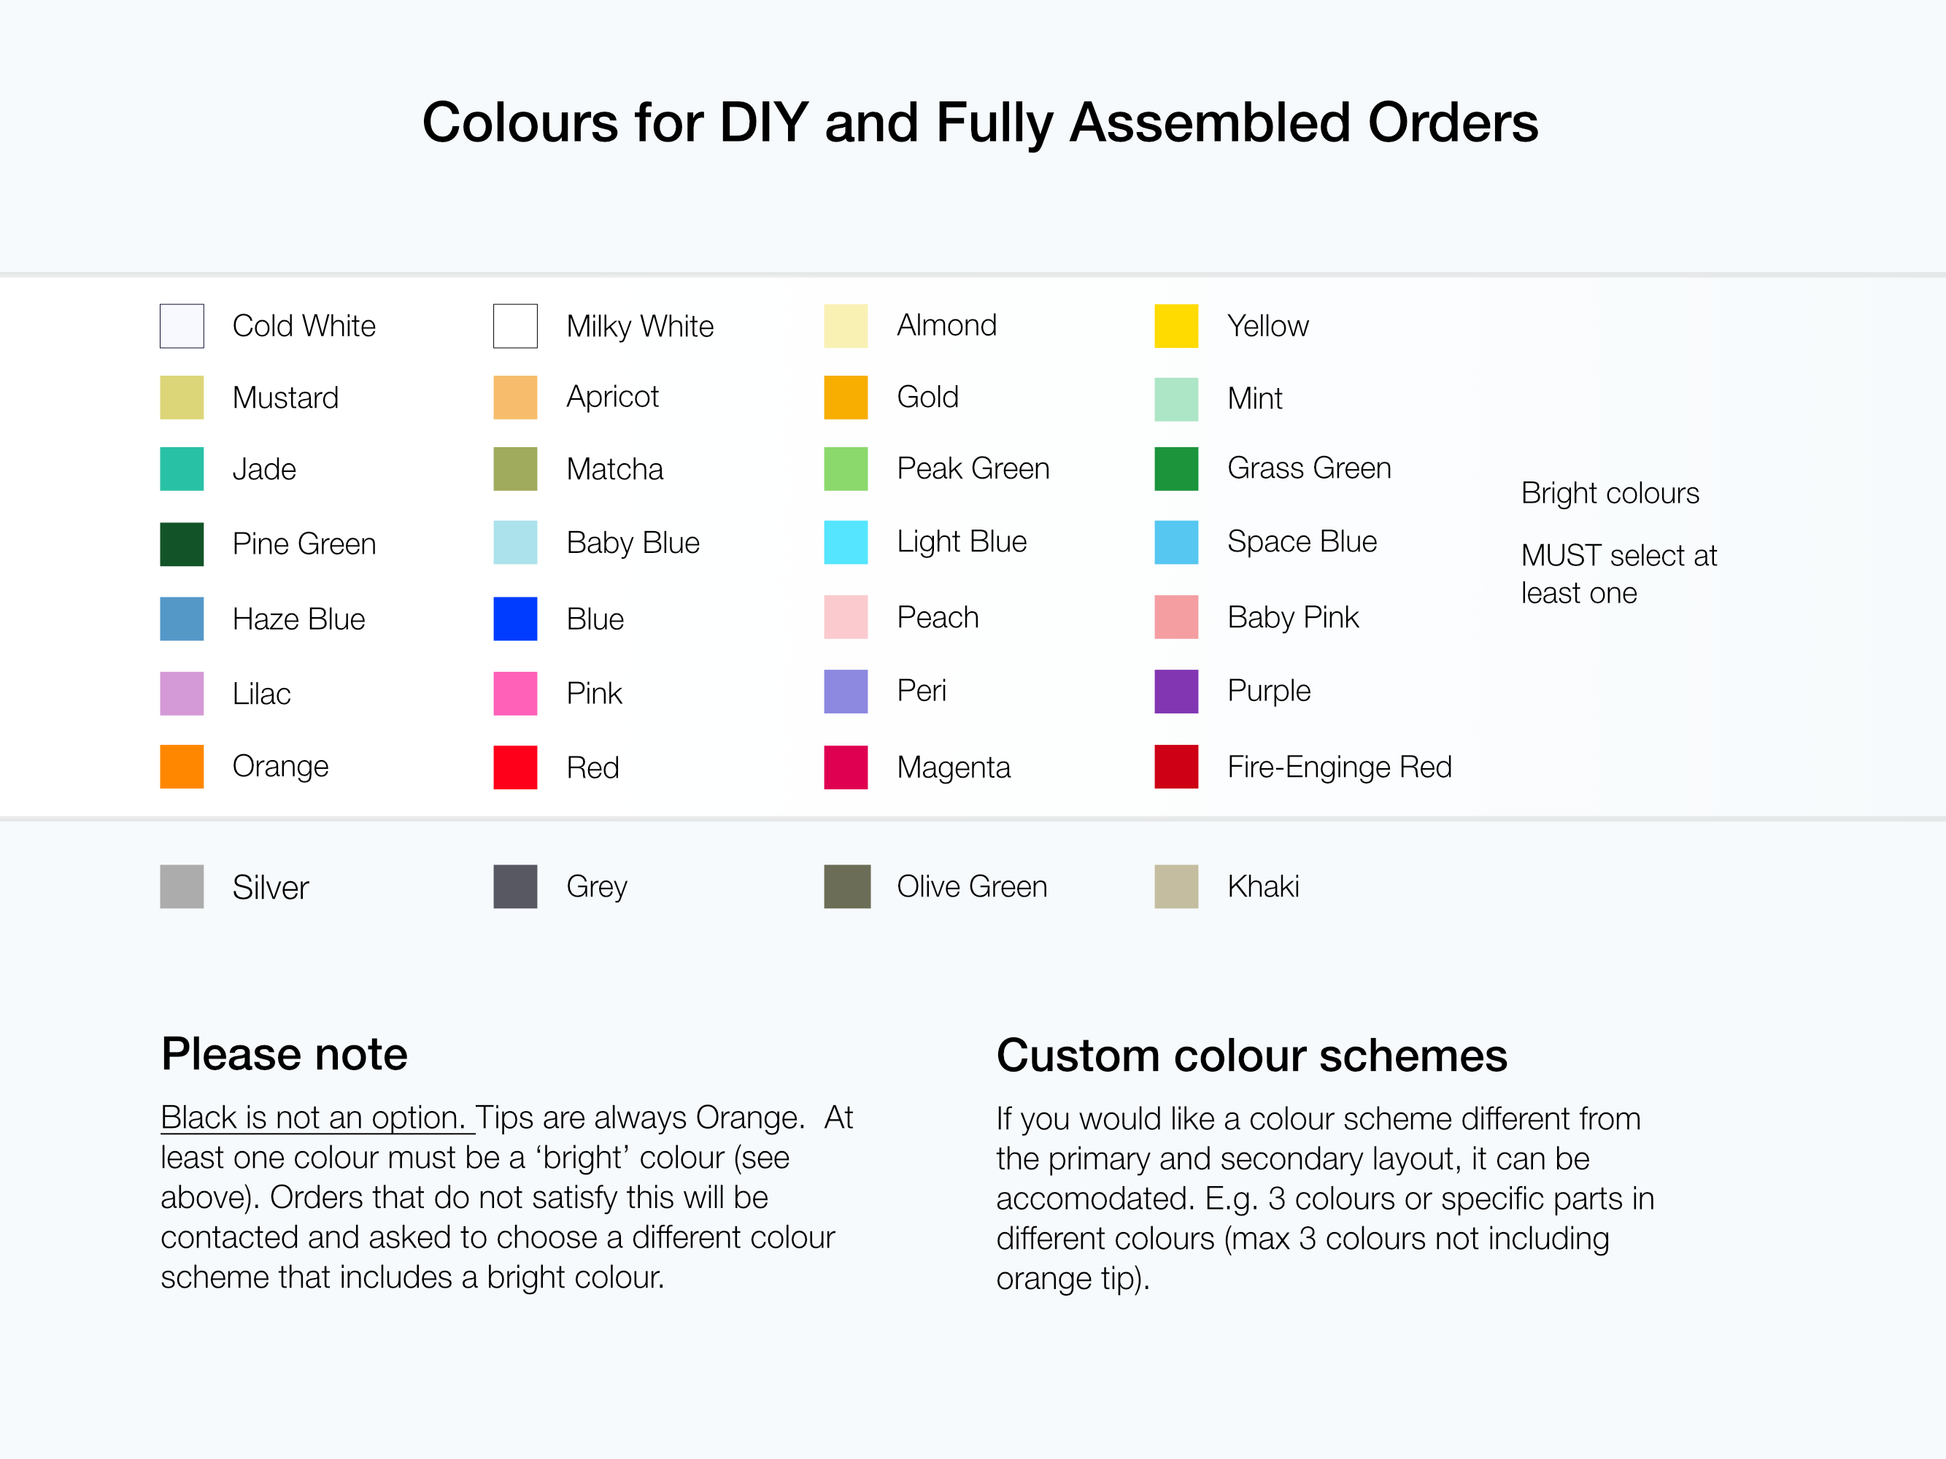
Task: Click the Olive Green swatch
Action: click(847, 887)
